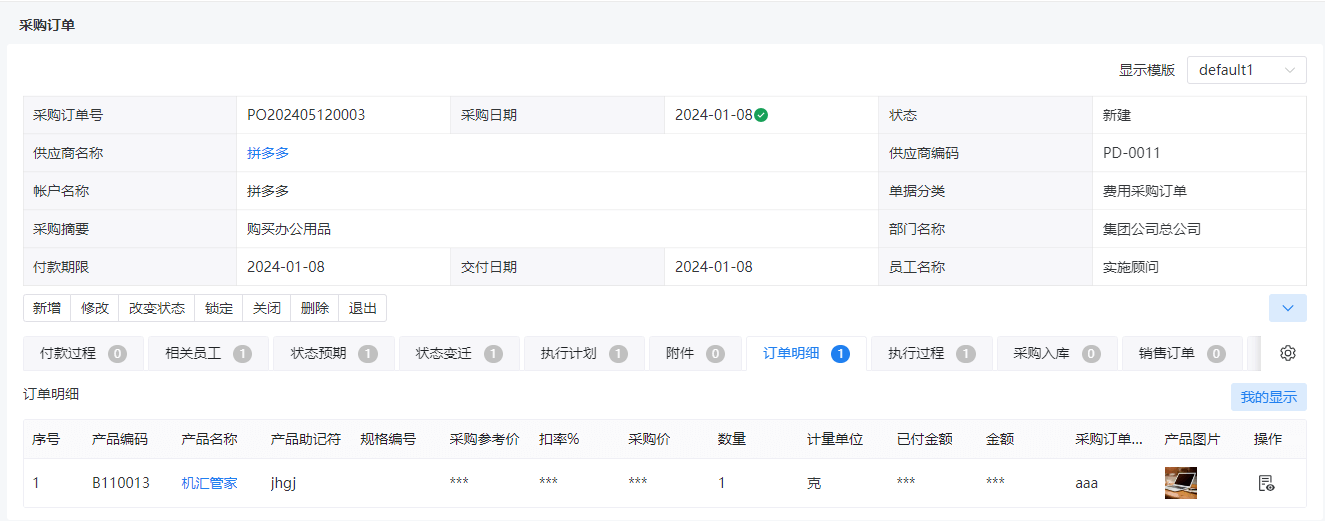Click the 新增 button
Image resolution: width=1325 pixels, height=521 pixels.
47,308
